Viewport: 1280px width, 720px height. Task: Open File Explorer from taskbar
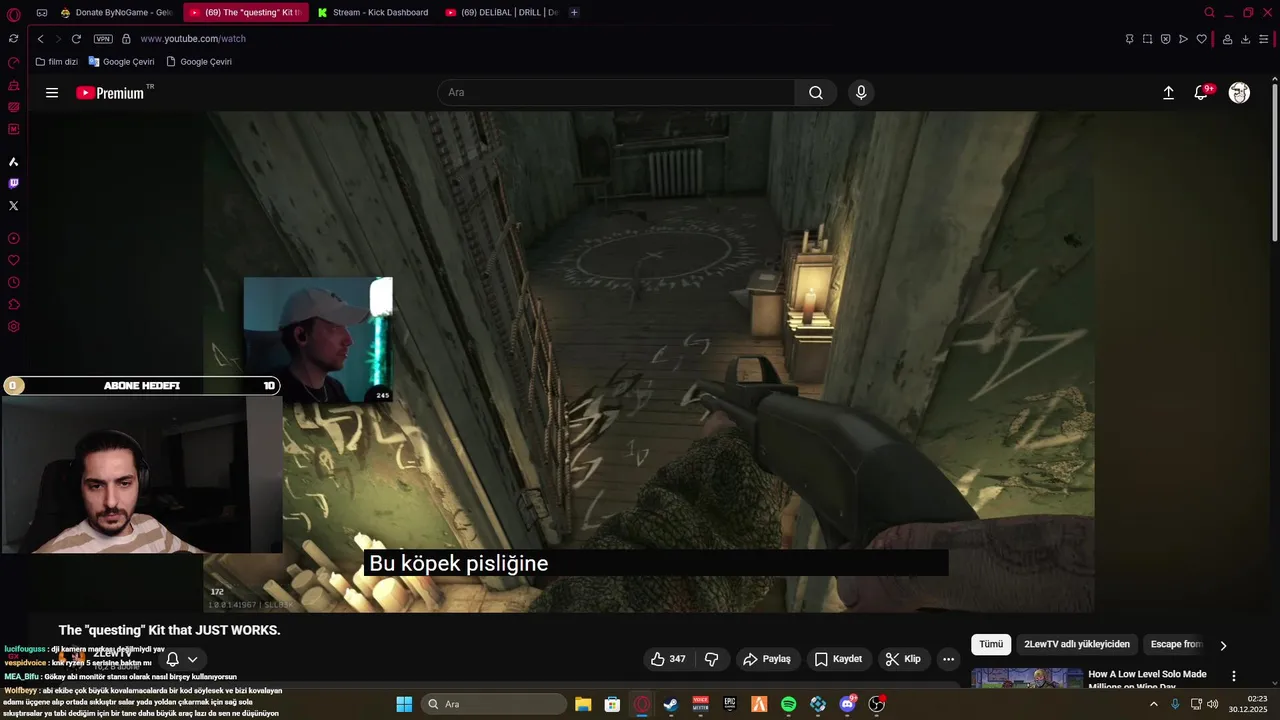click(x=583, y=705)
